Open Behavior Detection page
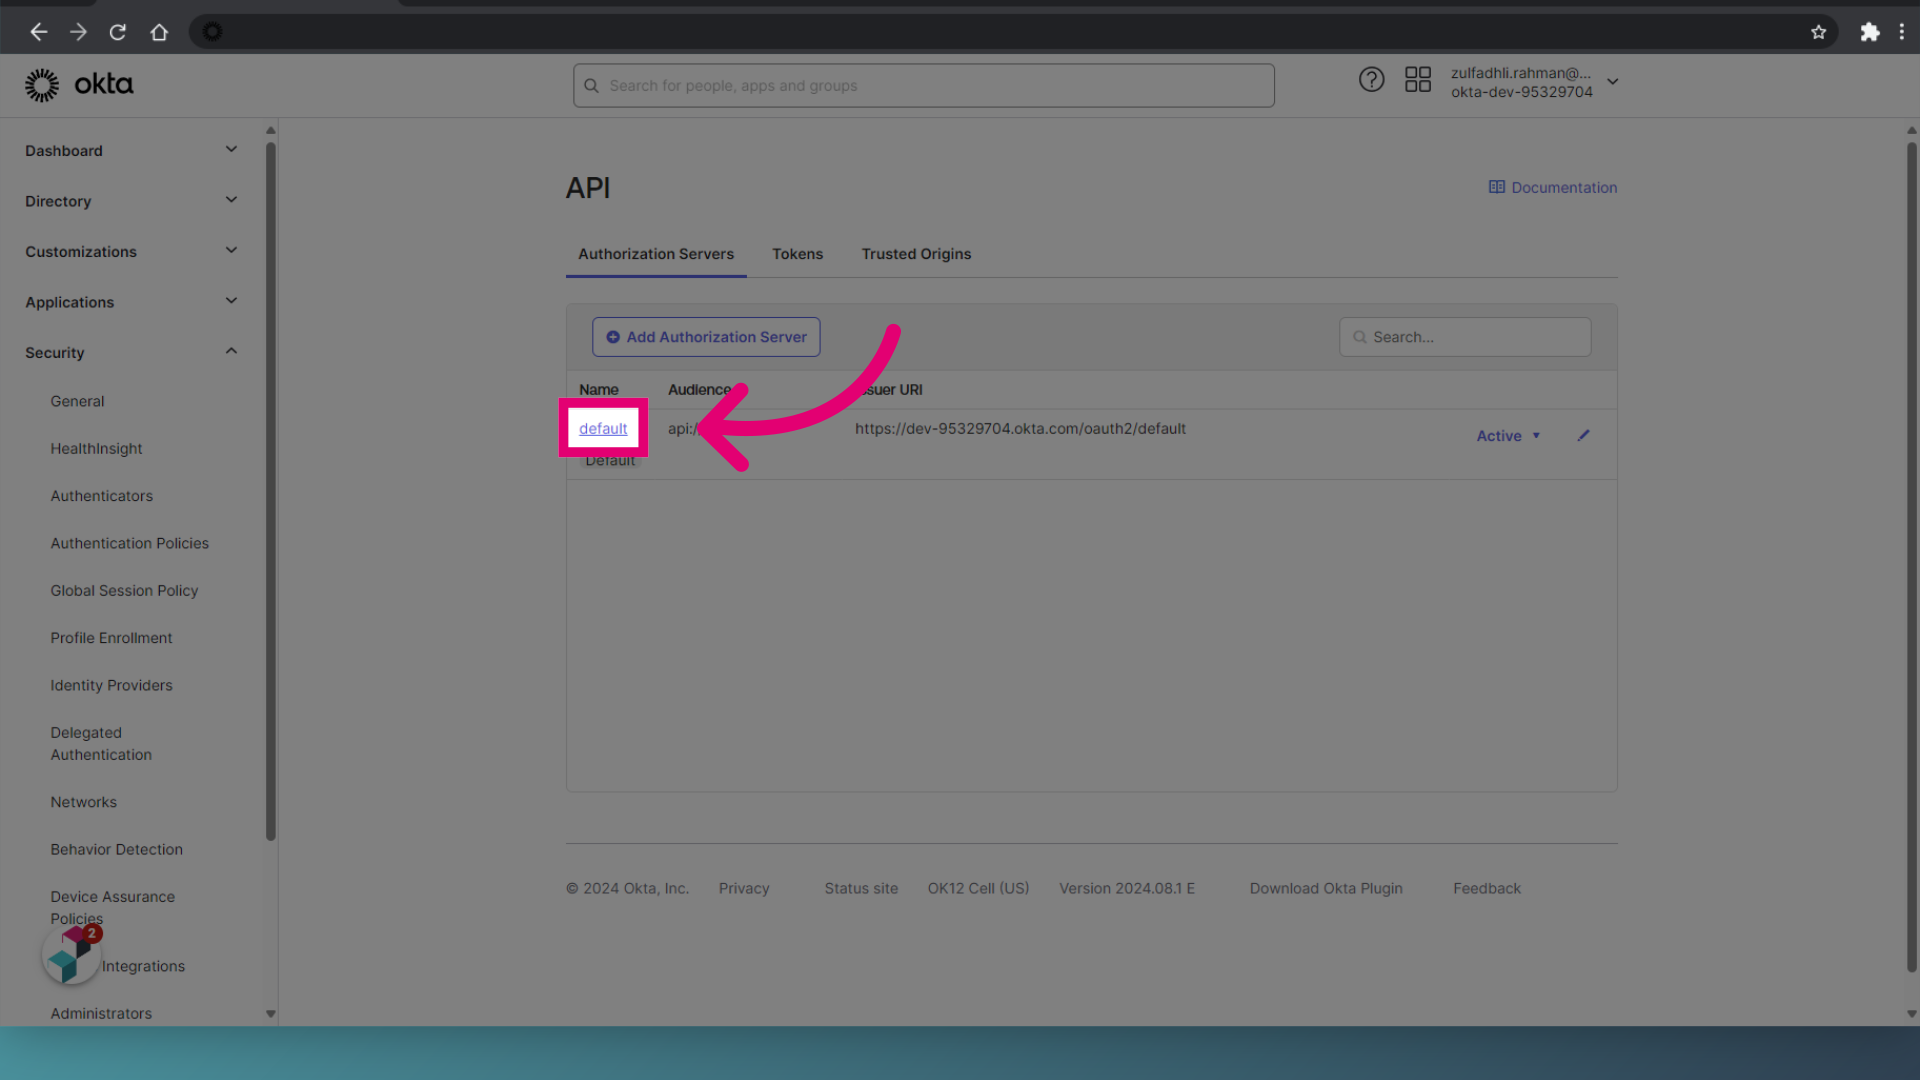 [x=116, y=850]
